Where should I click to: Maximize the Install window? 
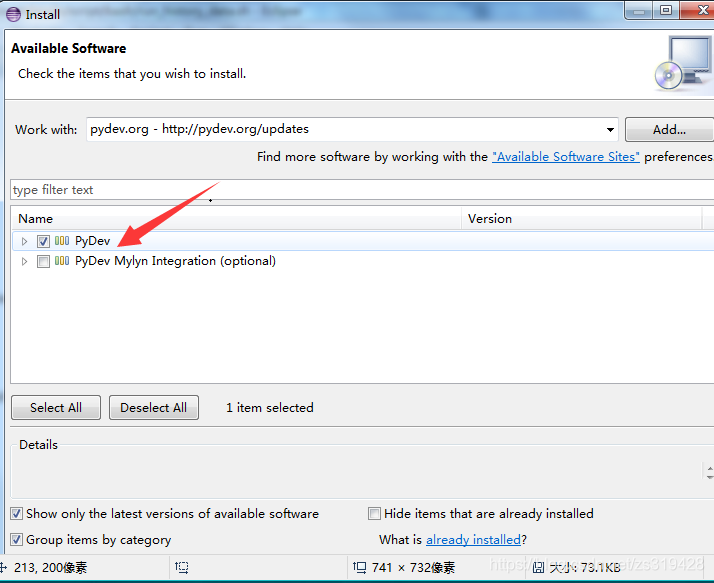coord(666,10)
